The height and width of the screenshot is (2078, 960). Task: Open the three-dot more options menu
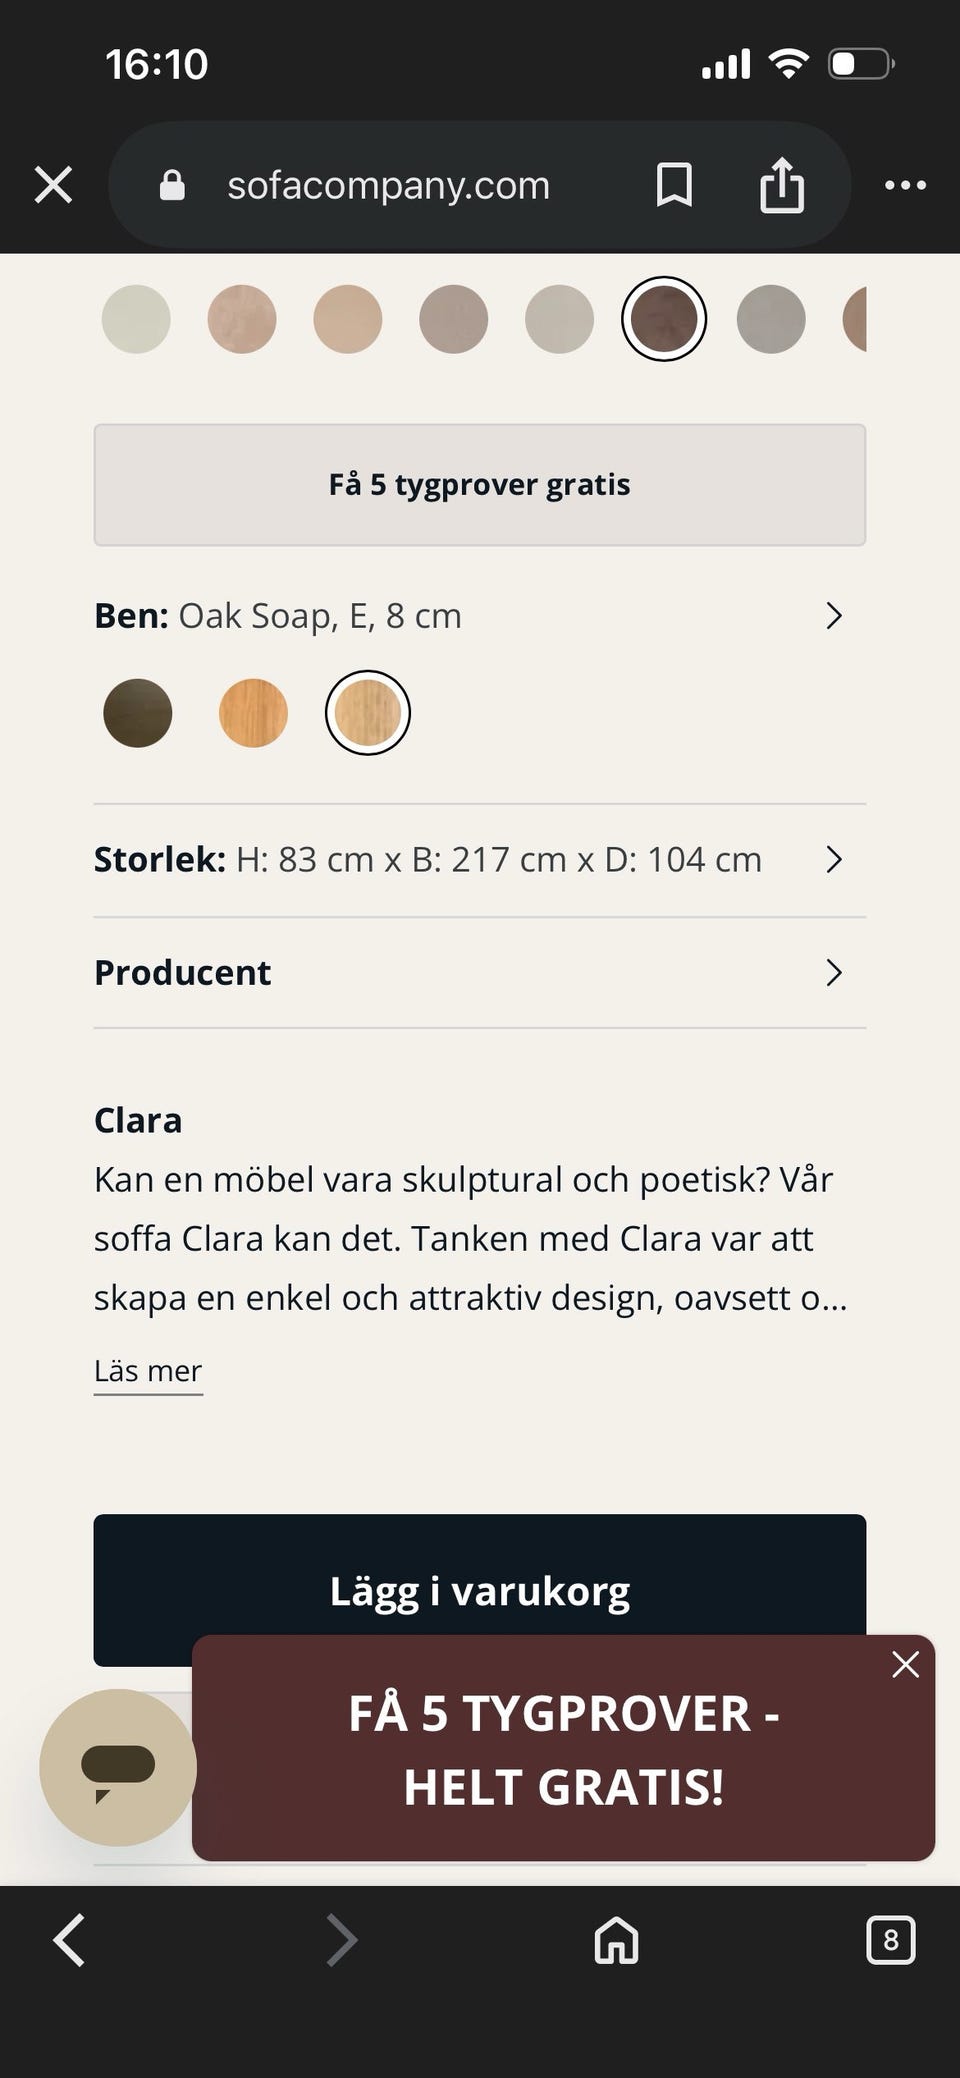pos(905,185)
